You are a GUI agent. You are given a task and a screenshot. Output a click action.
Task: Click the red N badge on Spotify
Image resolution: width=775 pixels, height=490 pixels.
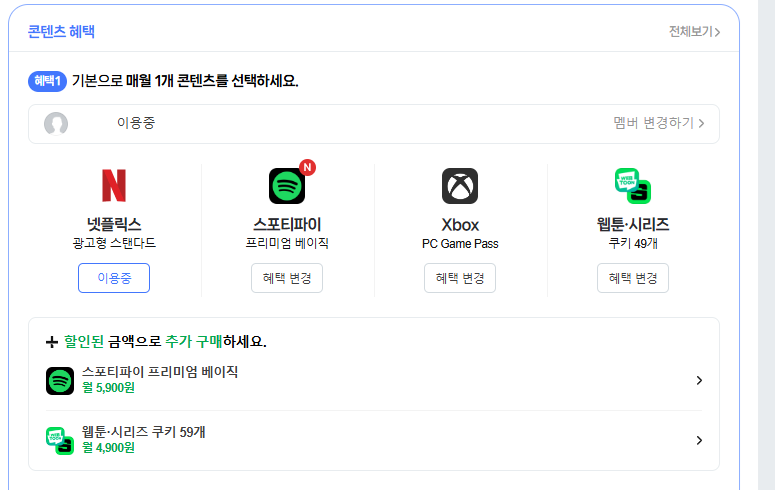pyautogui.click(x=307, y=167)
